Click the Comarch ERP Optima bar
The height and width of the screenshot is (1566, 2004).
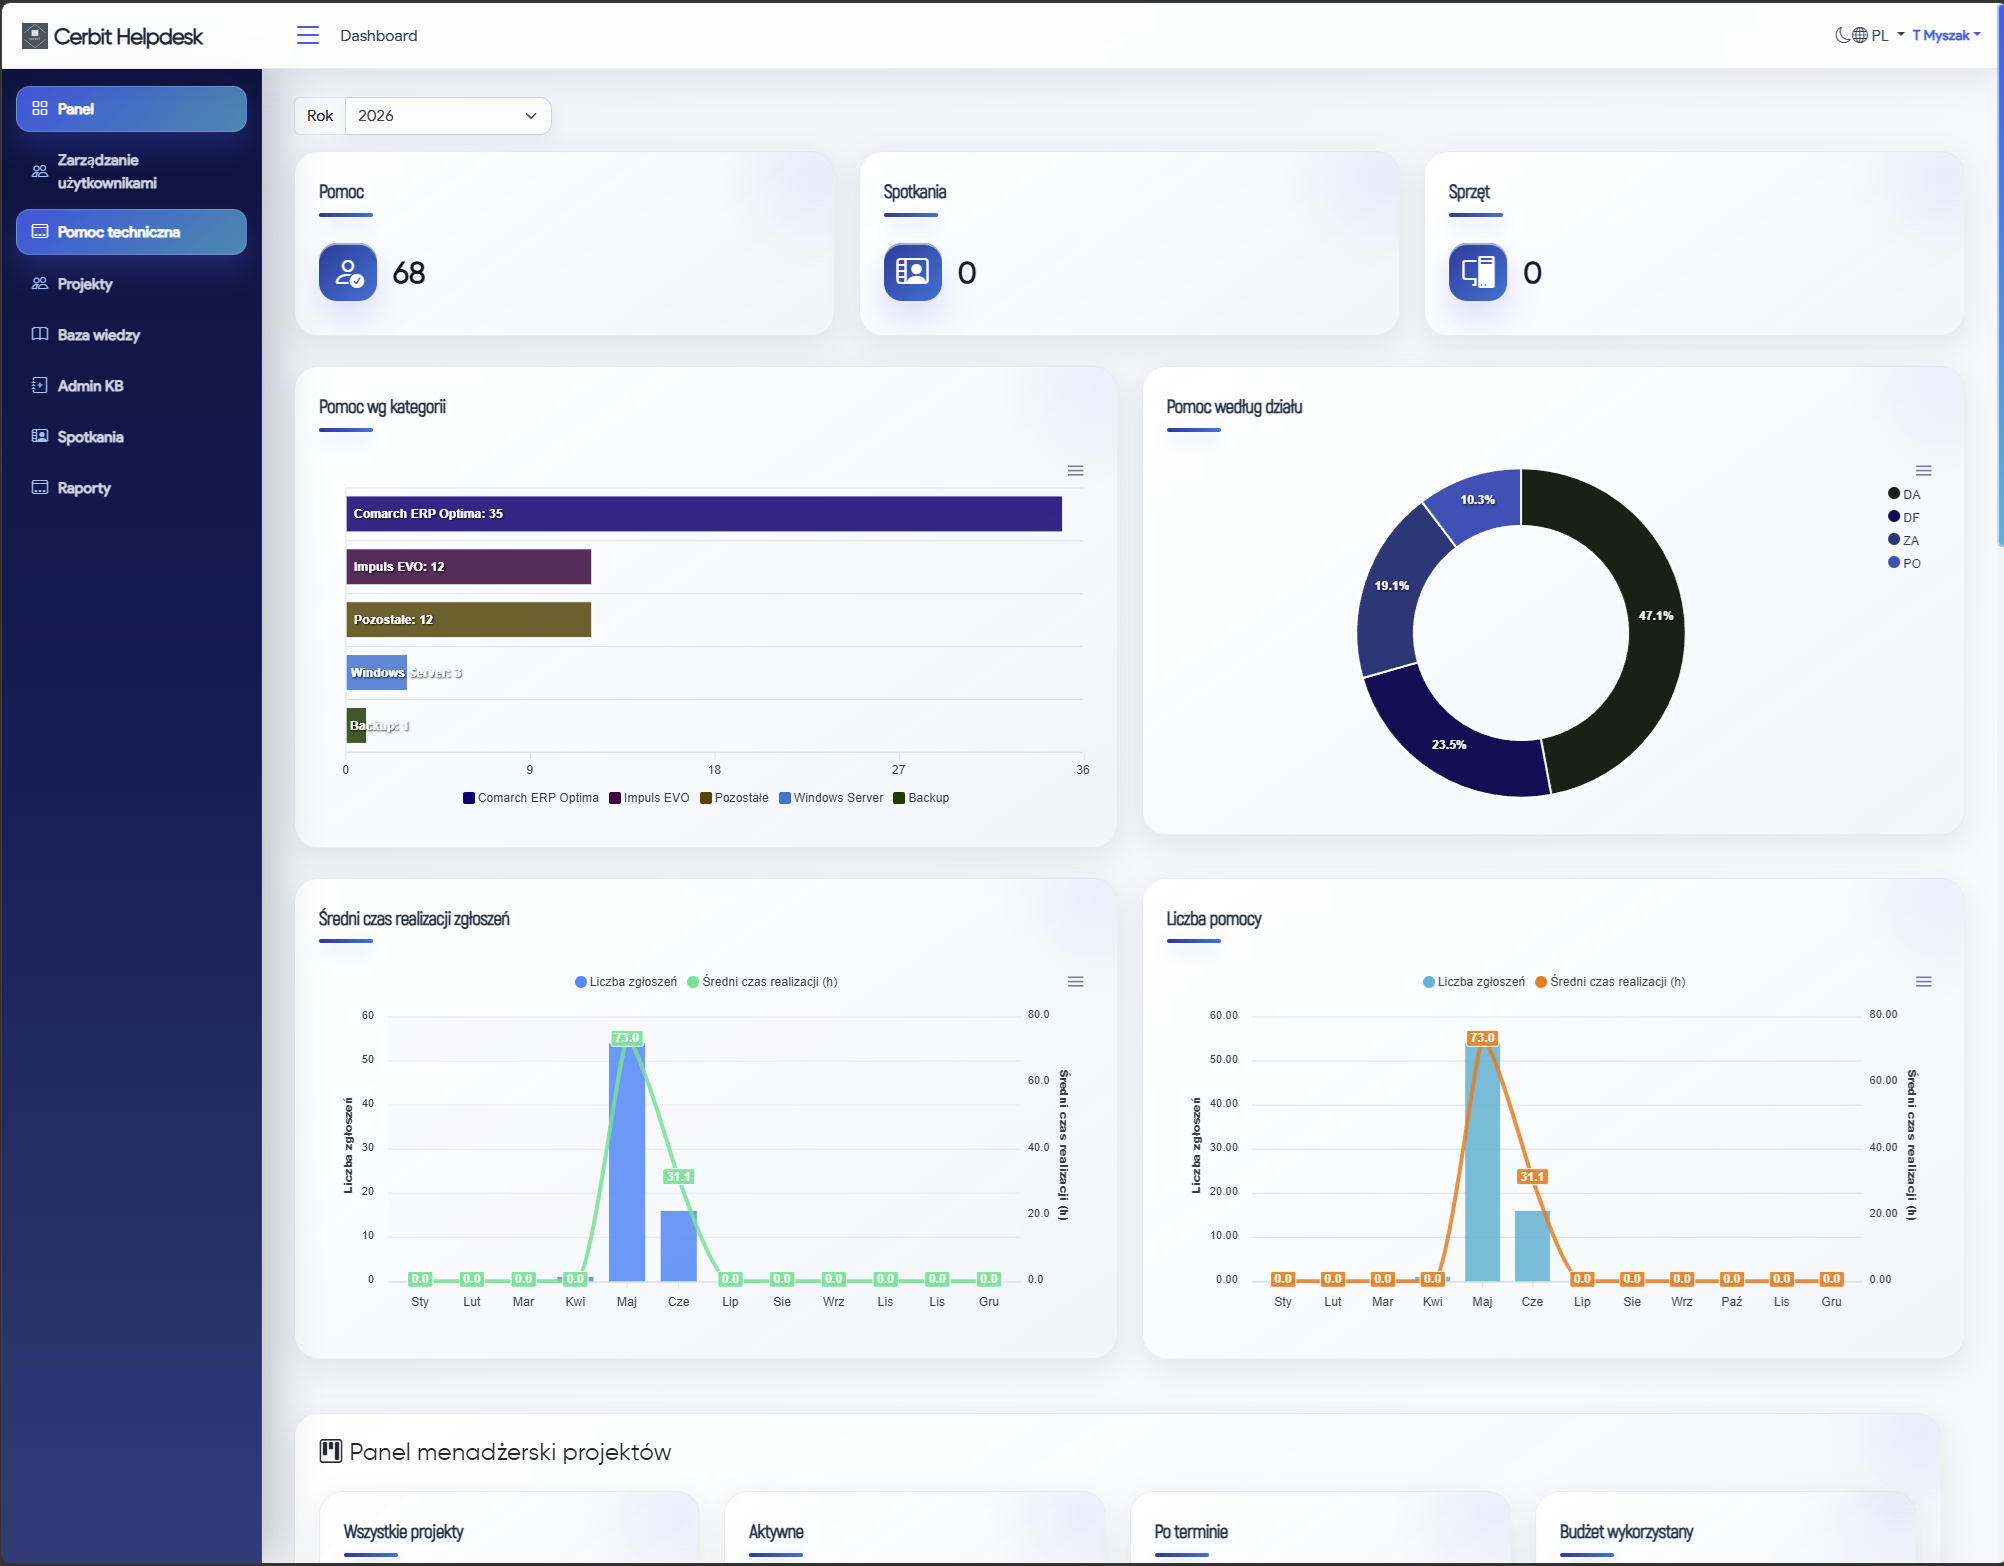point(704,514)
